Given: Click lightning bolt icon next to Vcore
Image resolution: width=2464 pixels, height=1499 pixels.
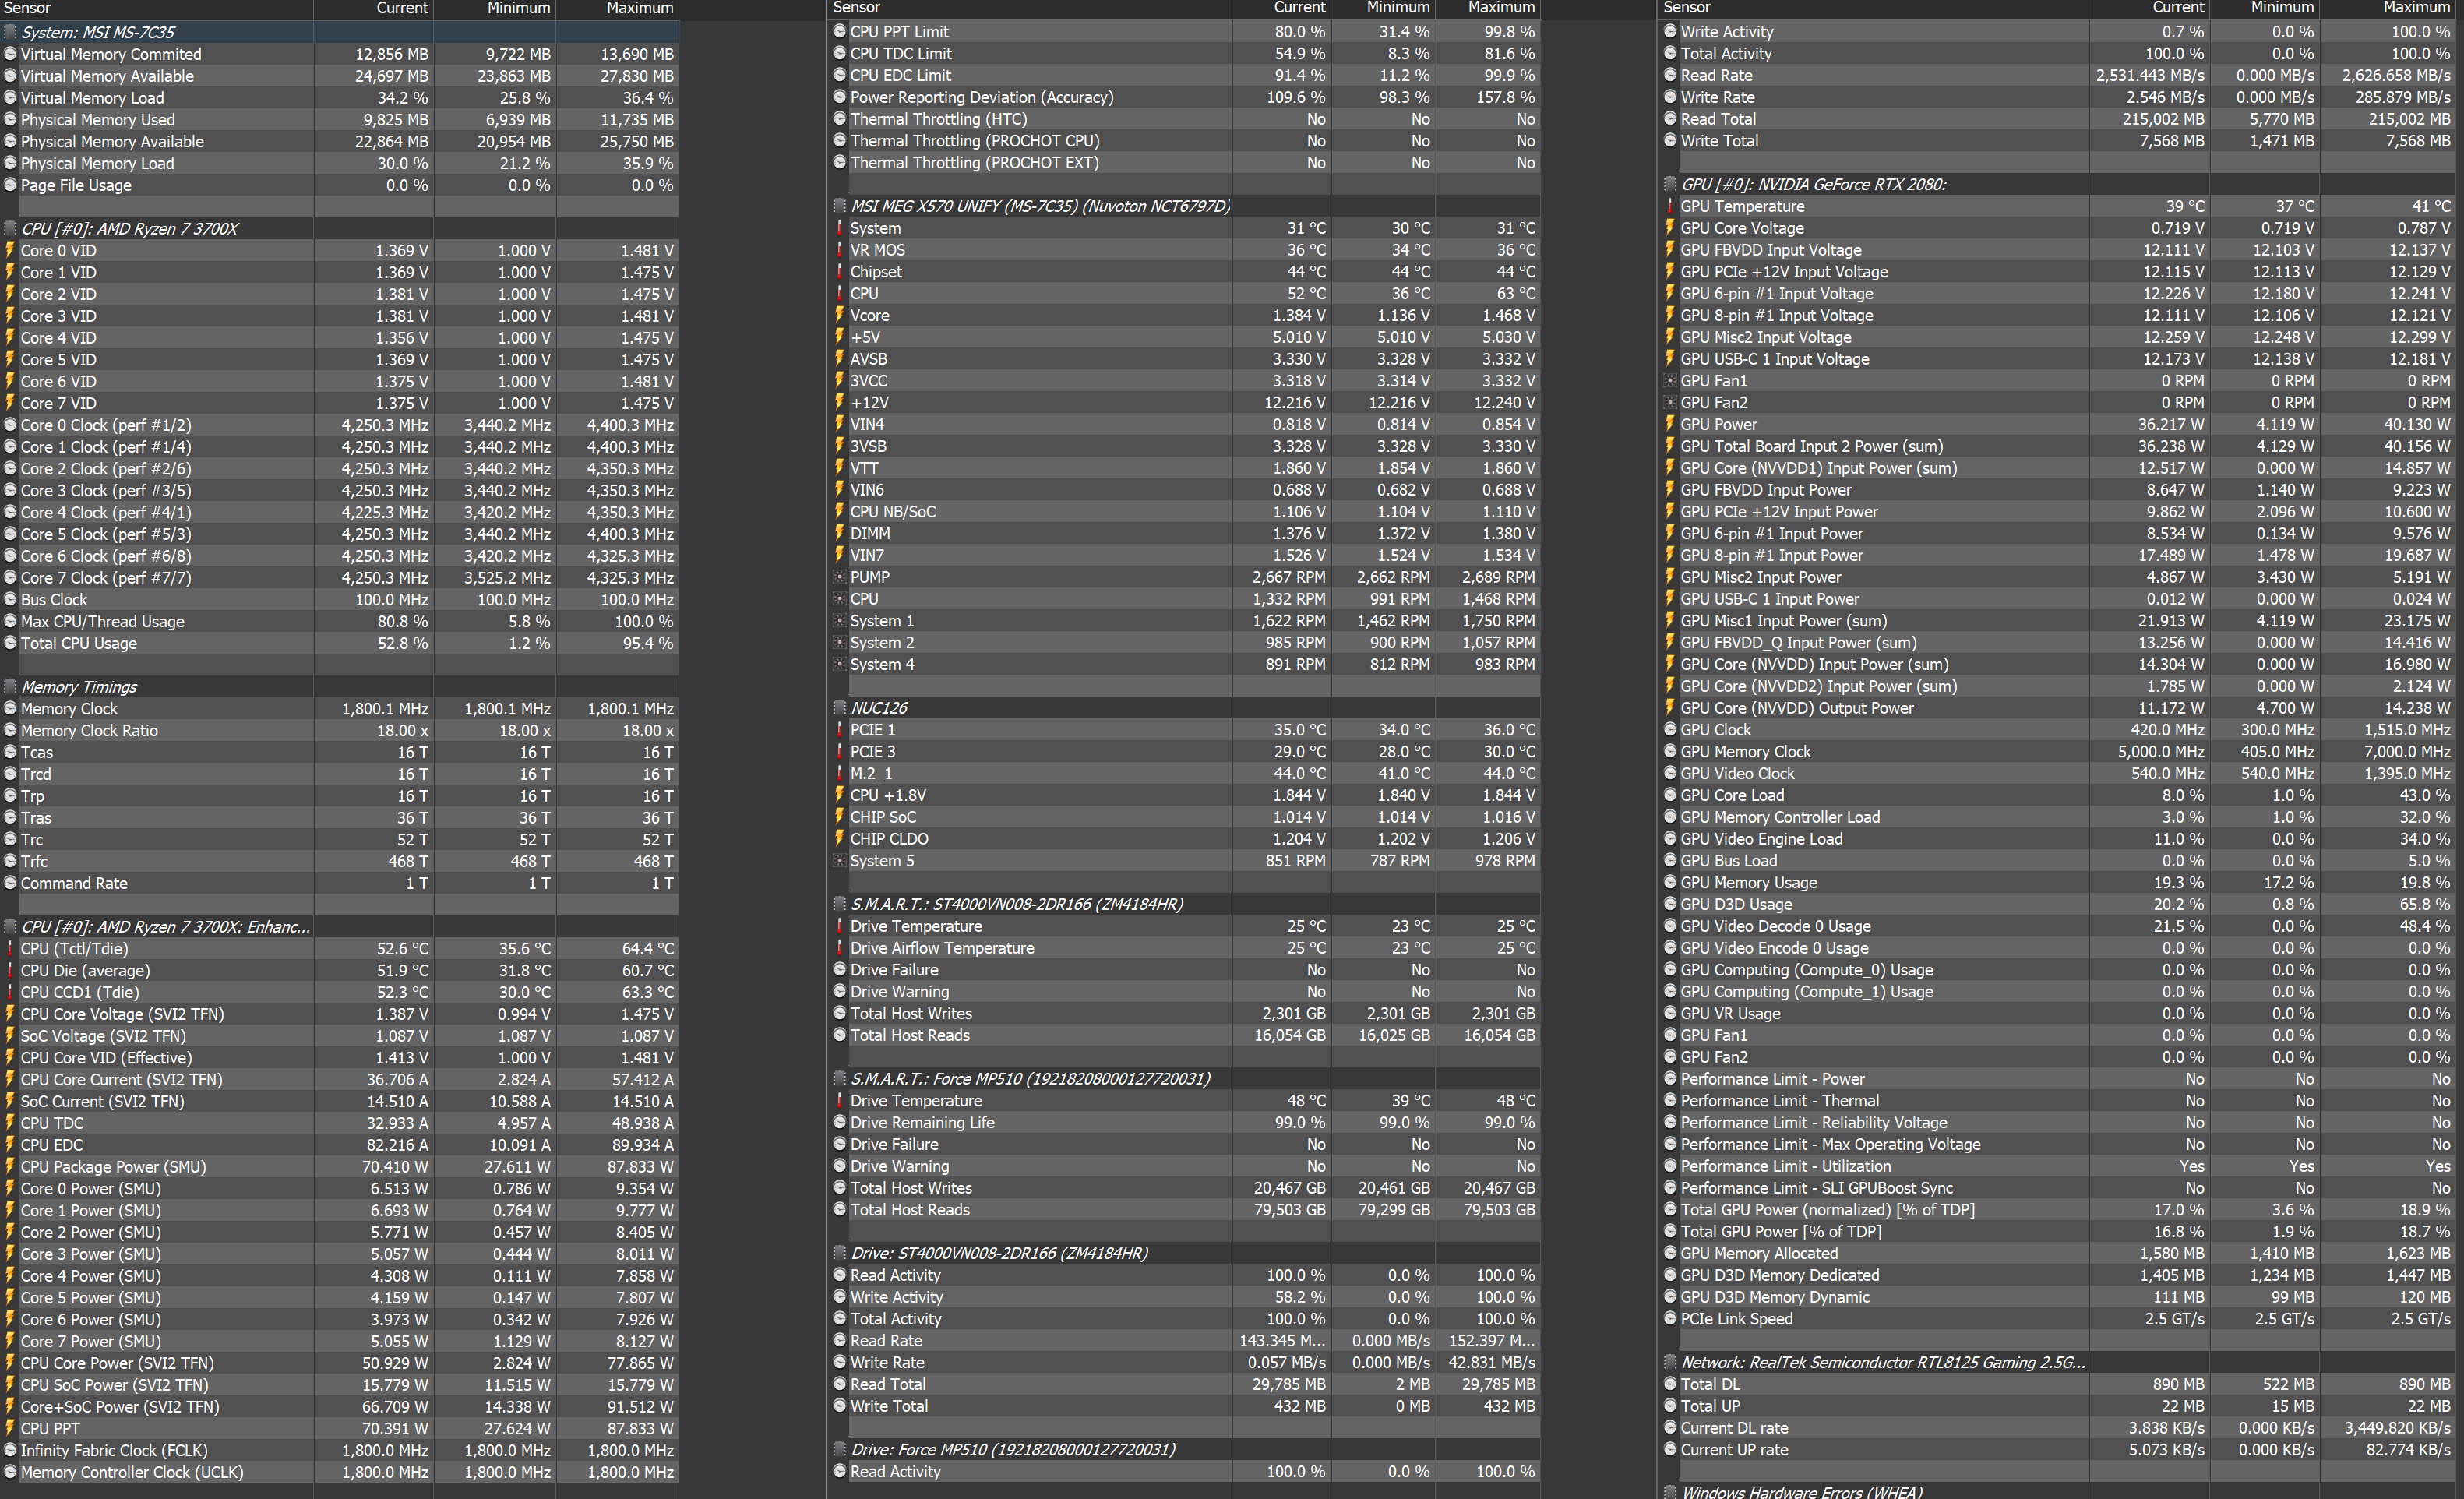Looking at the screenshot, I should pyautogui.click(x=840, y=315).
